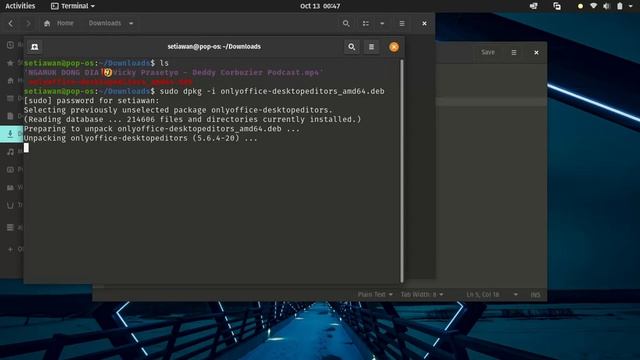The image size is (640, 360).
Task: Click the Terminal title 'setiawan@pop-os: ~/Downloads'
Action: coord(214,47)
